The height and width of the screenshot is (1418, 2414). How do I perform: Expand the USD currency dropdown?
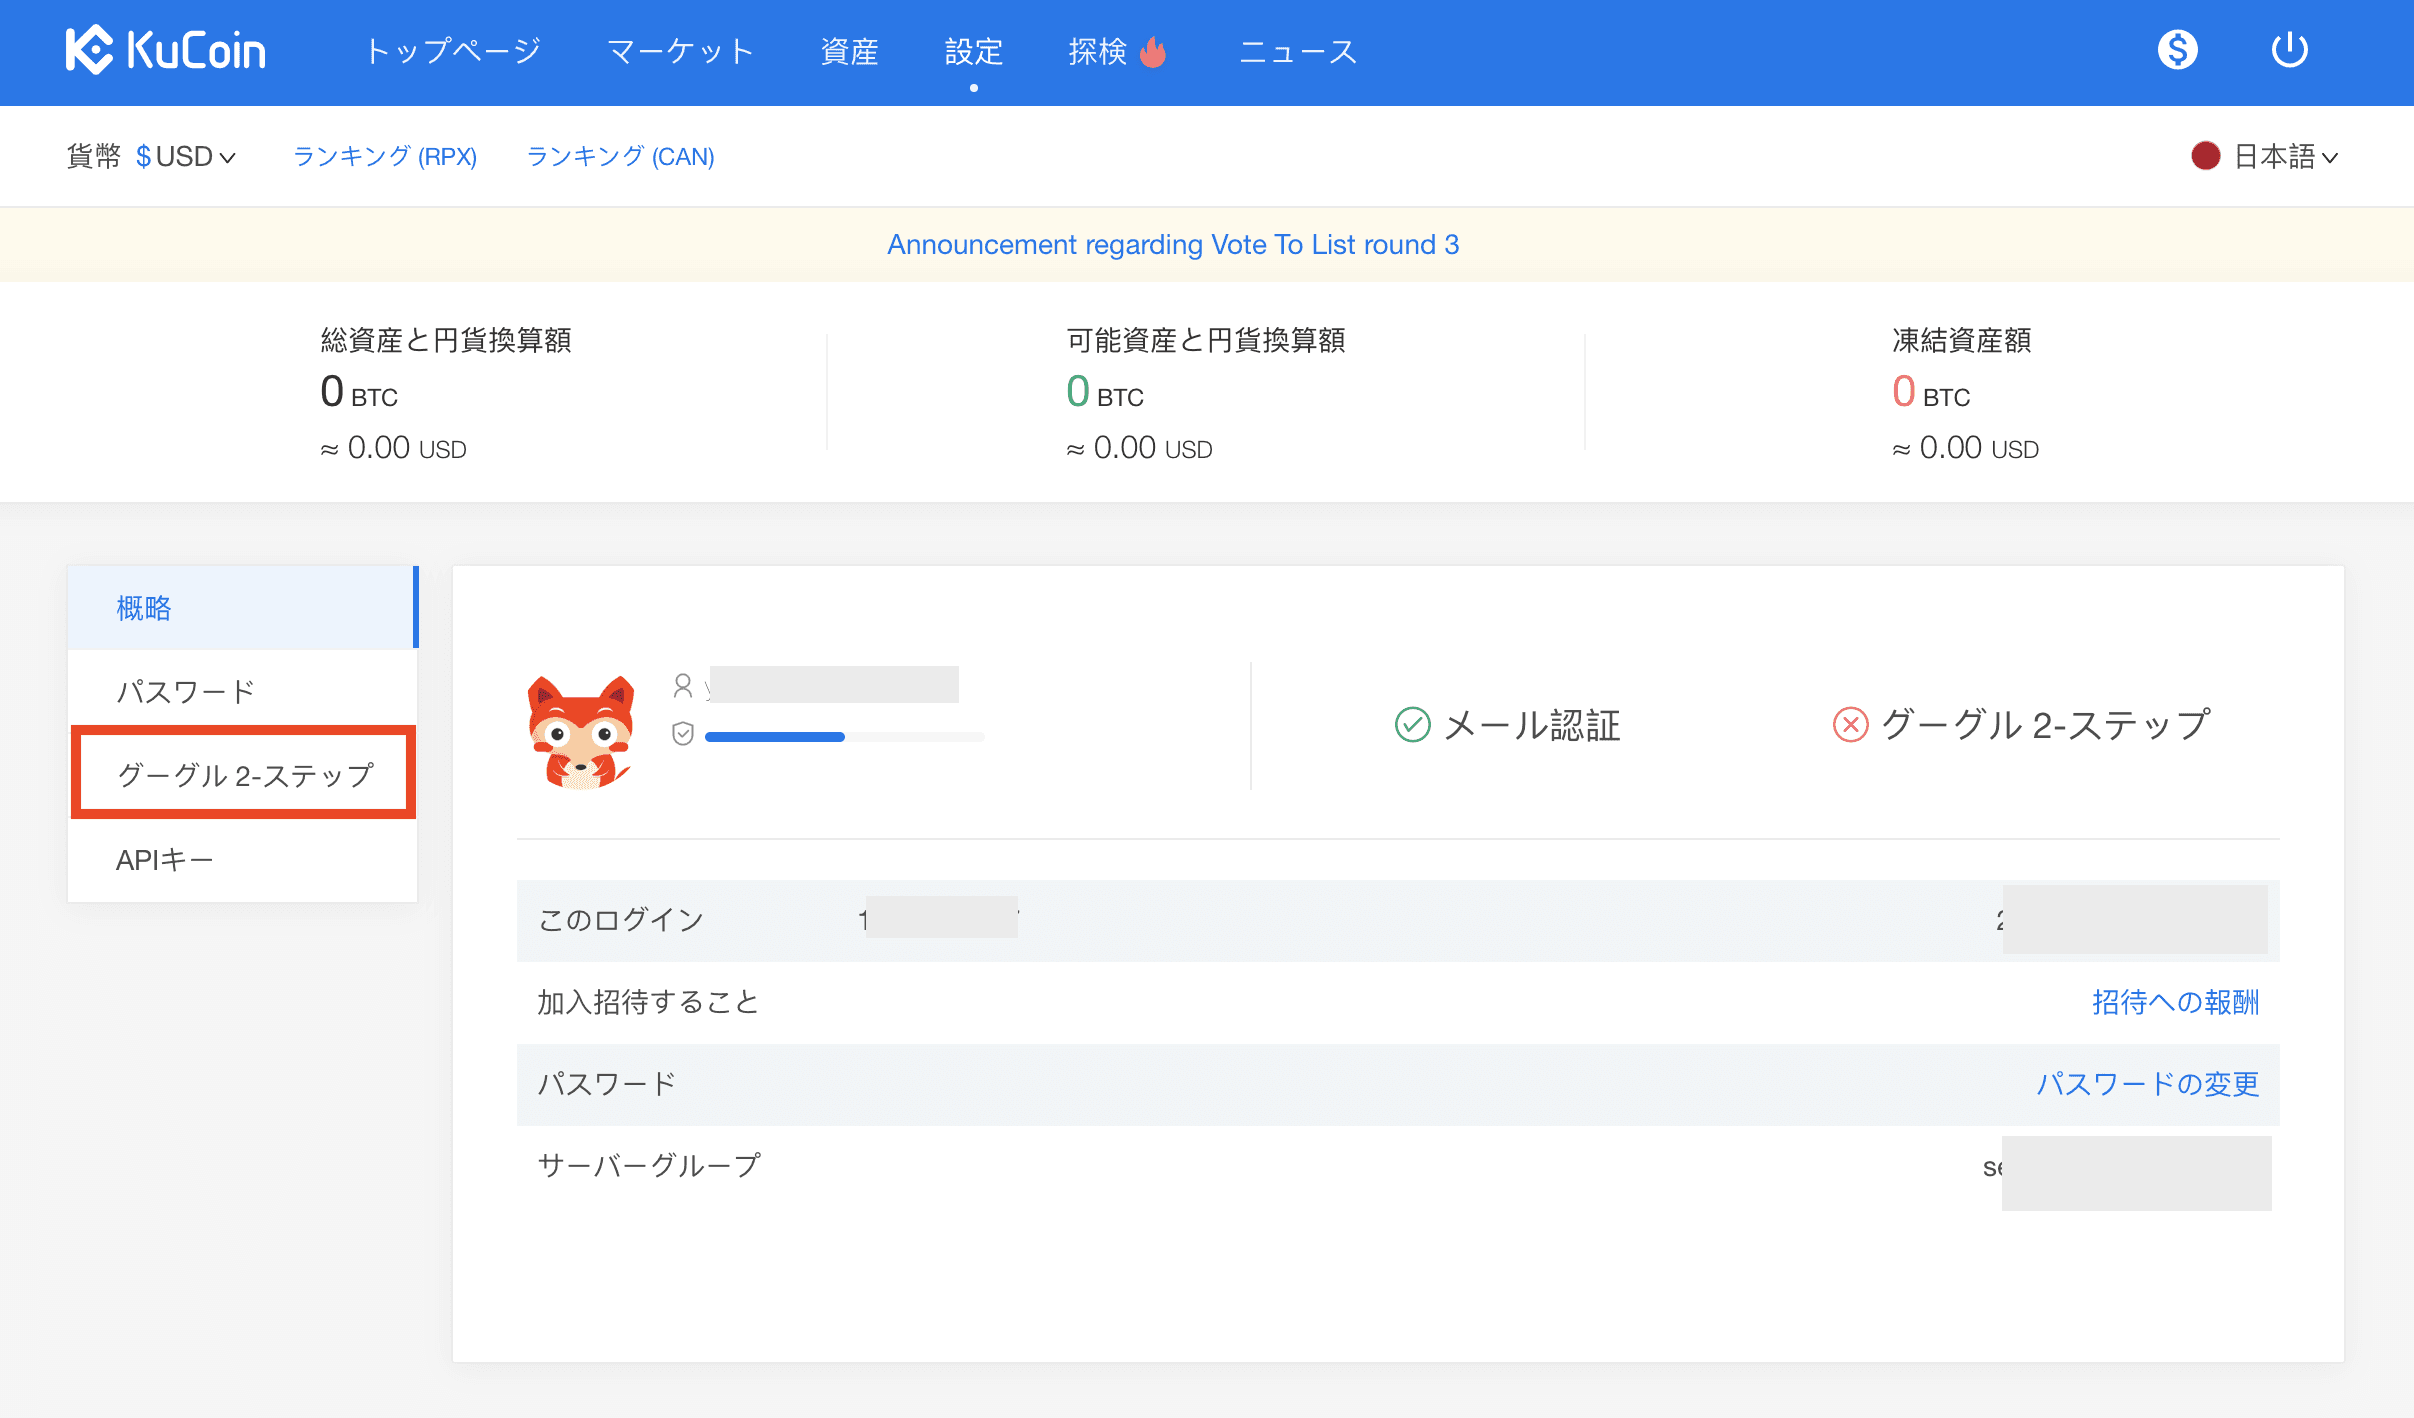click(186, 157)
